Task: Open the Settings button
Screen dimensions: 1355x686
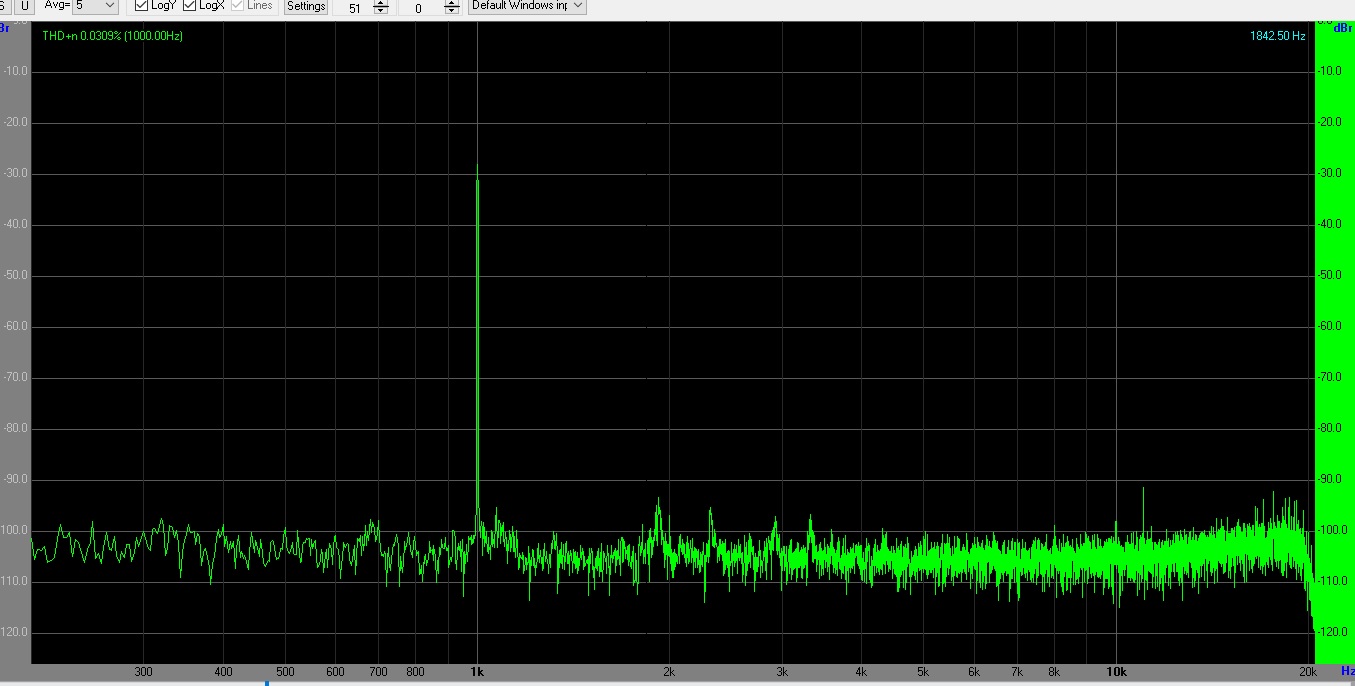Action: 306,6
